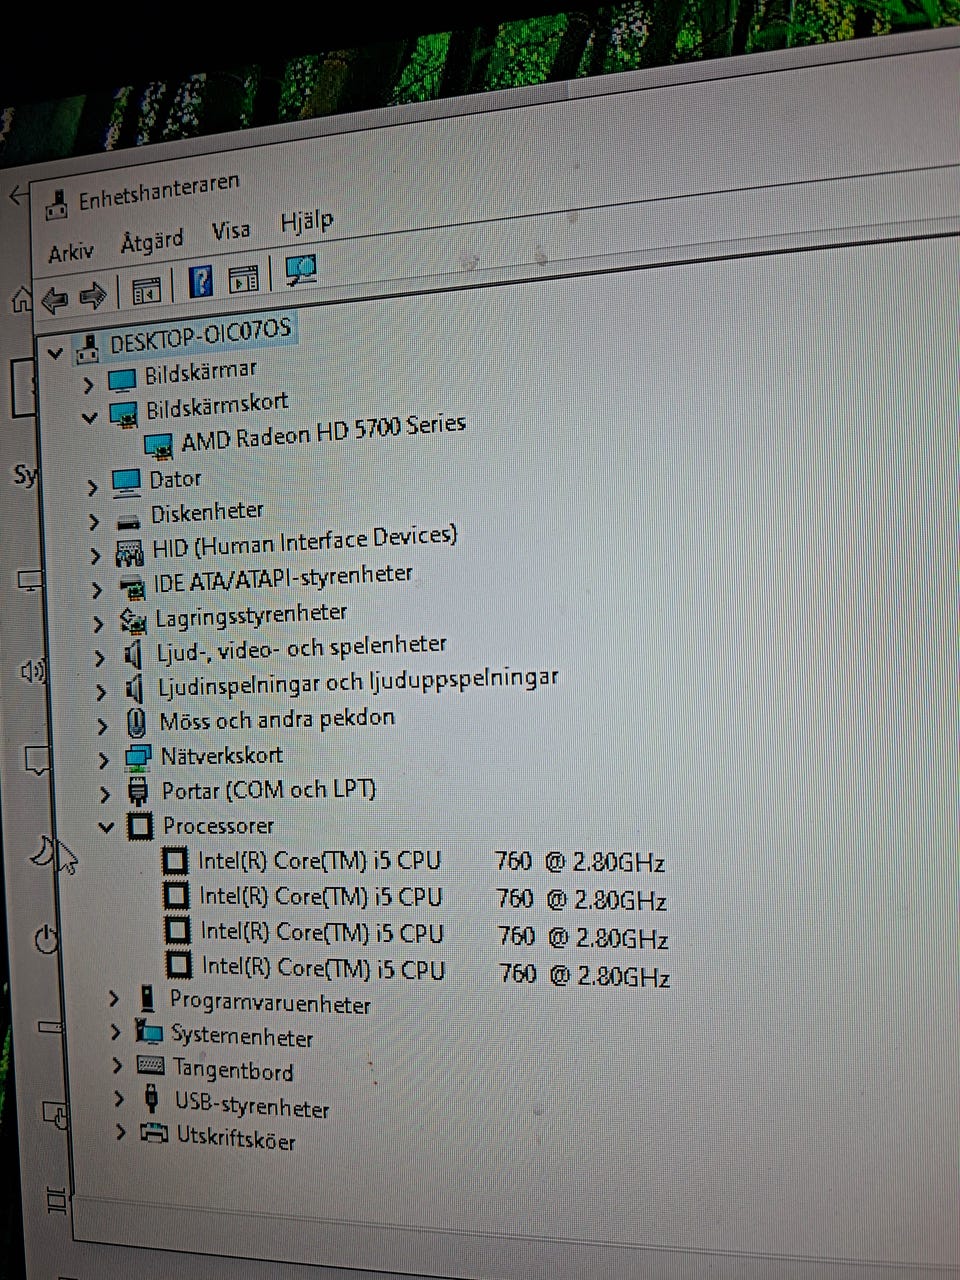960x1280 pixels.
Task: Click the Back arrow toolbar button
Action: (x=55, y=299)
